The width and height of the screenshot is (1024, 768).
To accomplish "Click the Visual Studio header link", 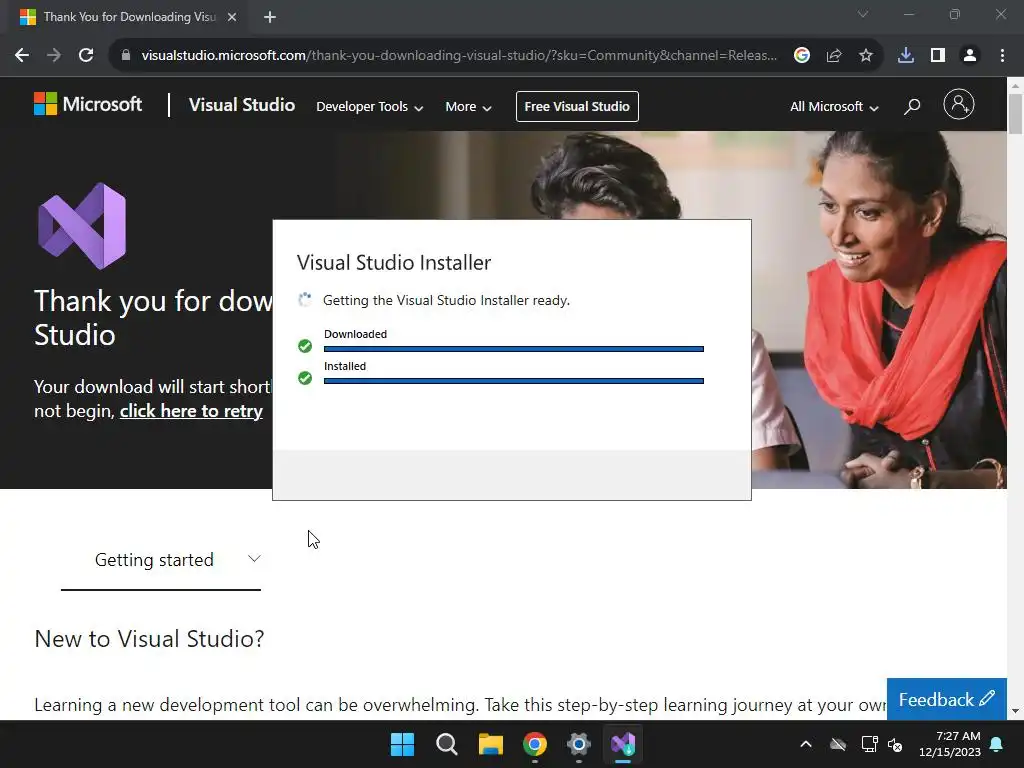I will (242, 104).
